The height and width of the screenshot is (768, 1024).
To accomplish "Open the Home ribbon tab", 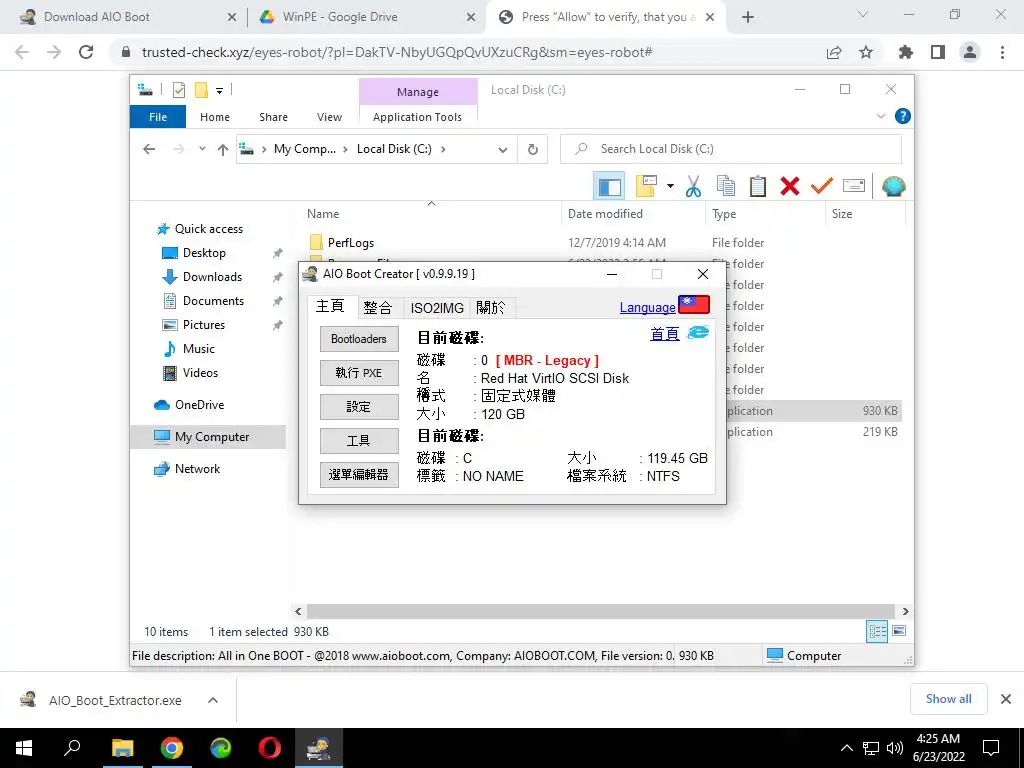I will pyautogui.click(x=215, y=117).
